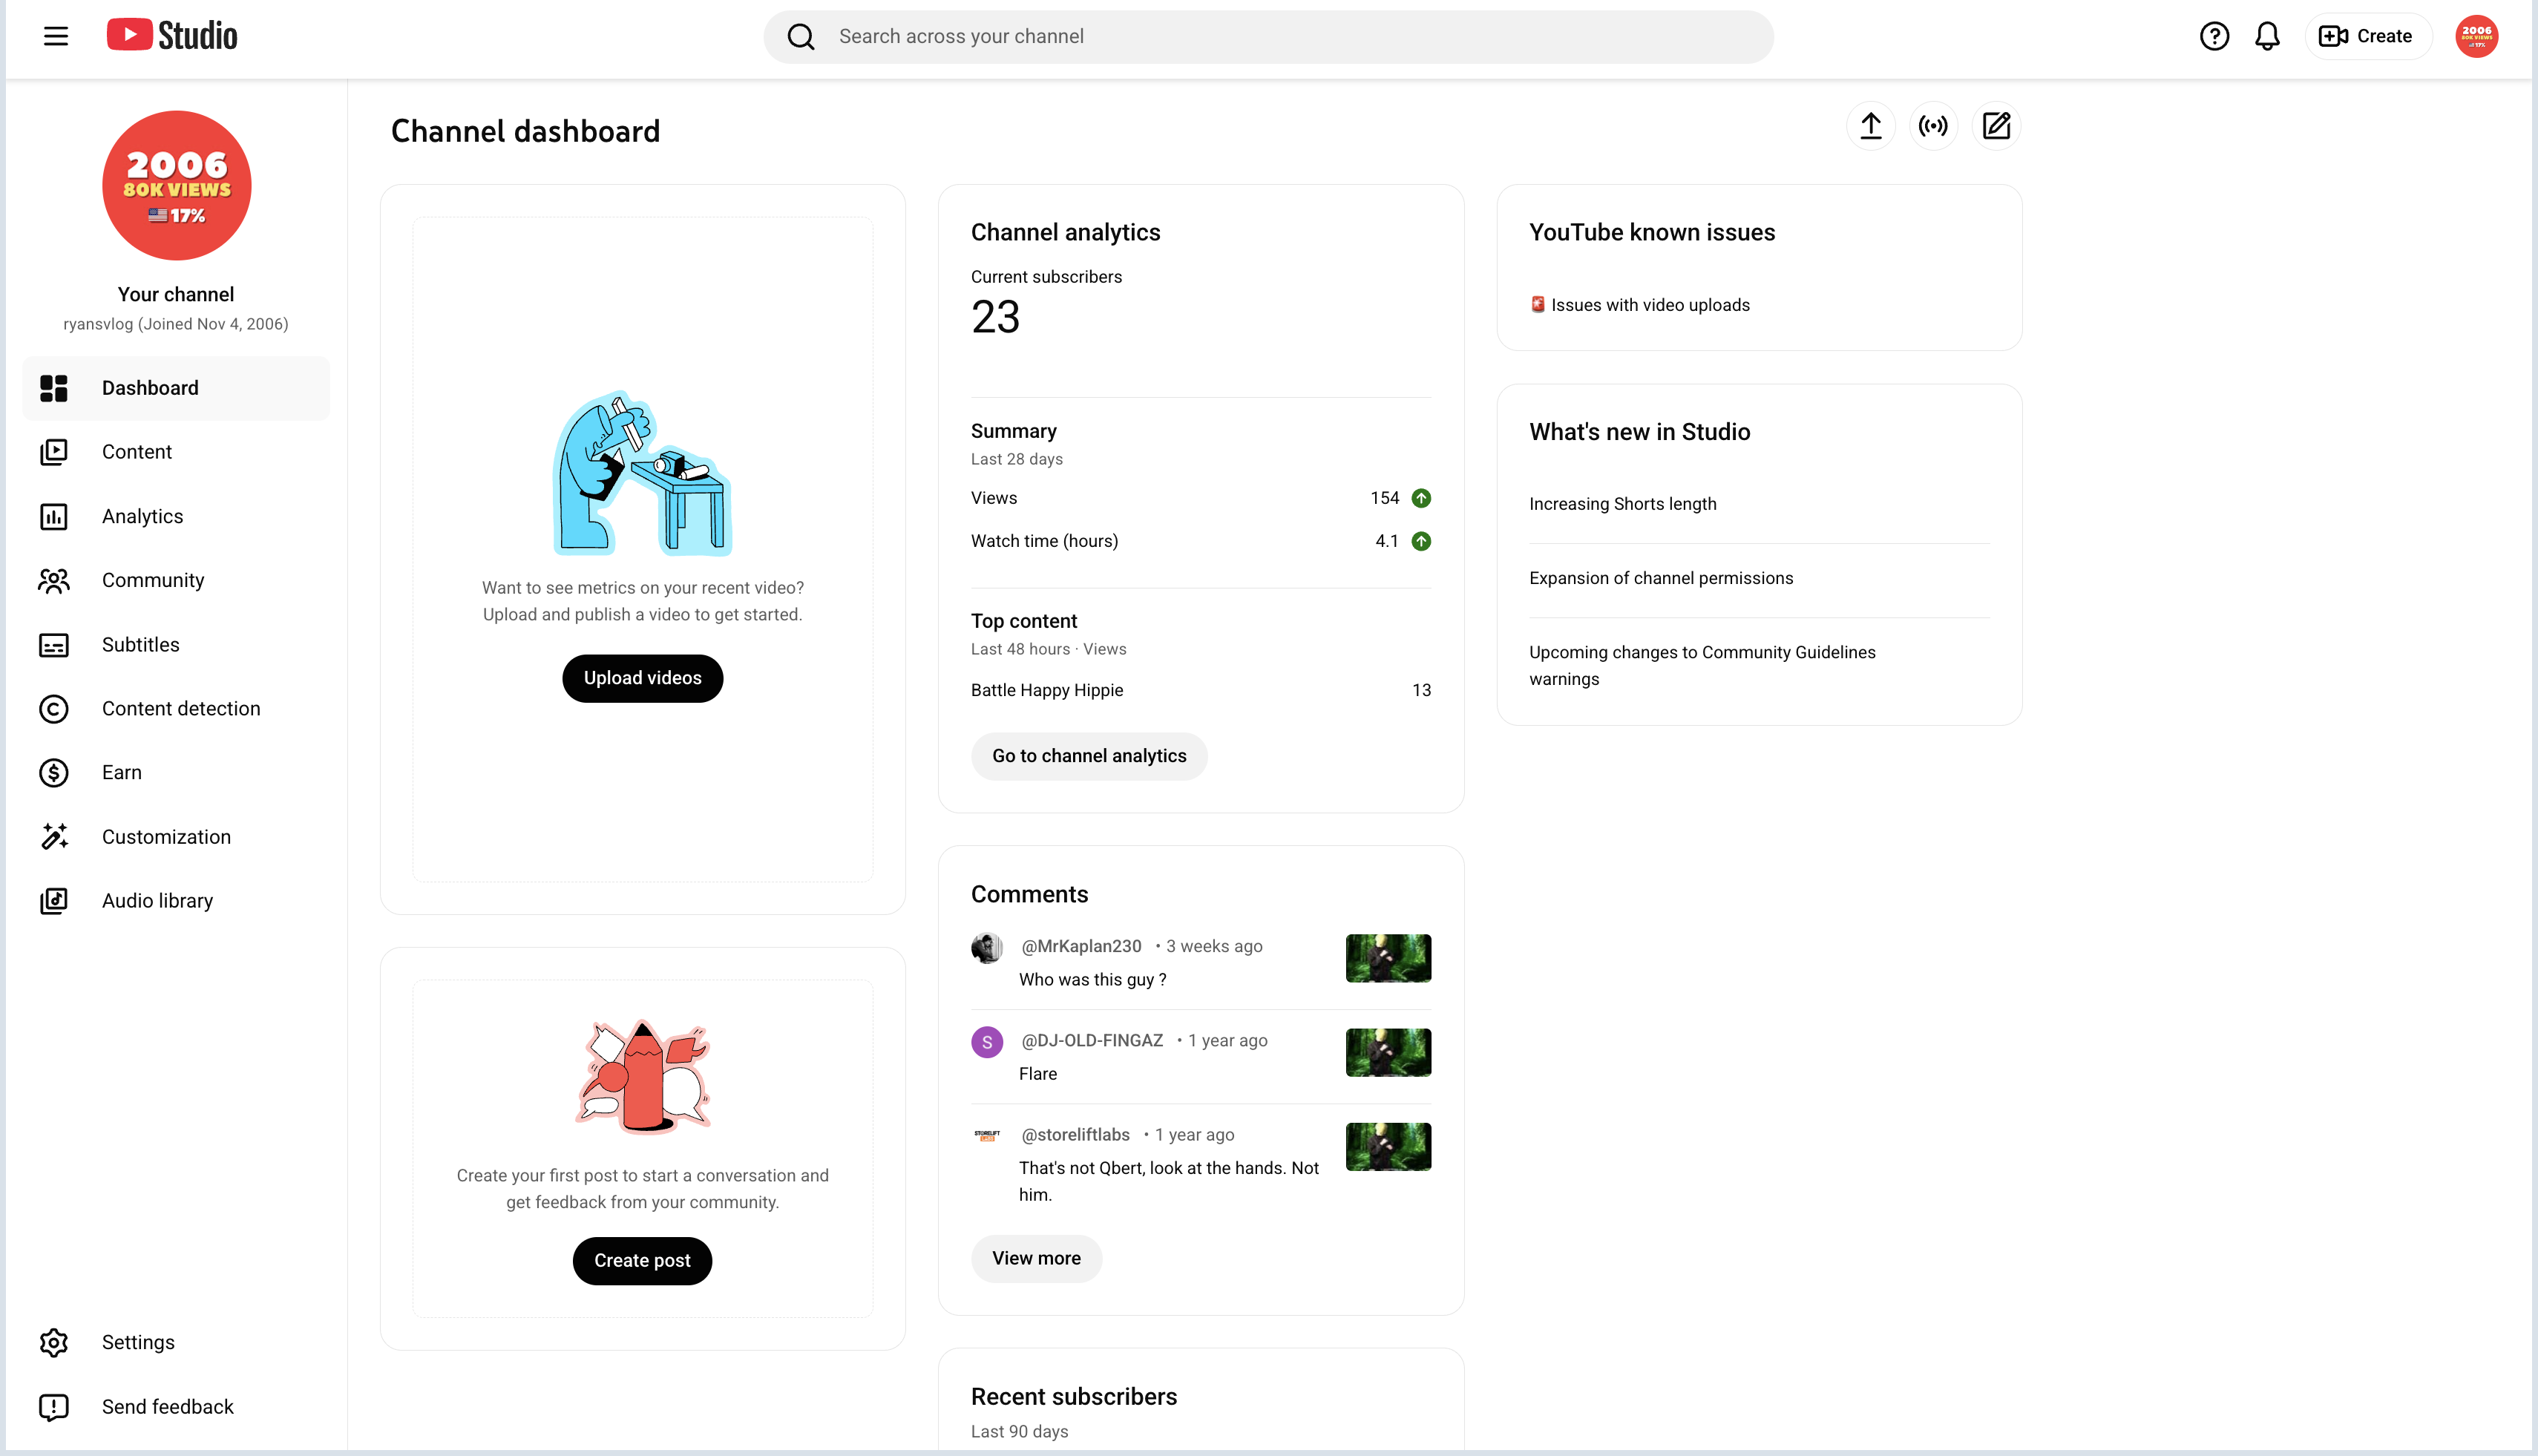Viewport: 2538px width, 1456px height.
Task: Click the Analytics bar chart icon
Action: pos(54,516)
